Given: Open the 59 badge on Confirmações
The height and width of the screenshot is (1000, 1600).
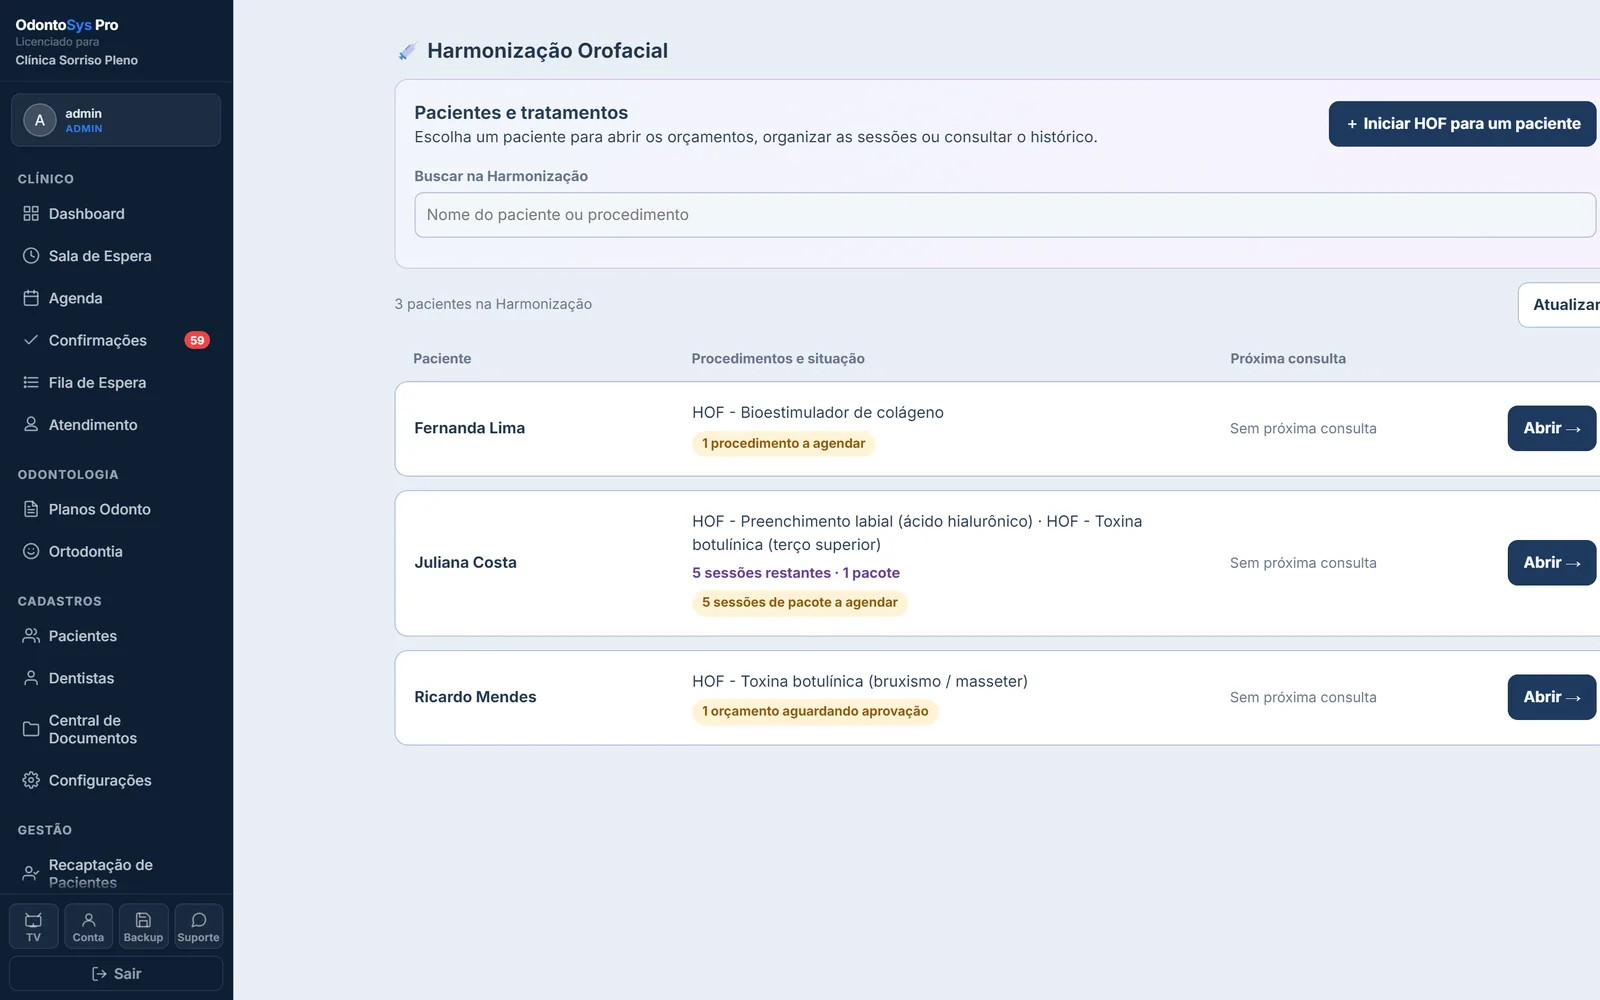Looking at the screenshot, I should [x=197, y=340].
